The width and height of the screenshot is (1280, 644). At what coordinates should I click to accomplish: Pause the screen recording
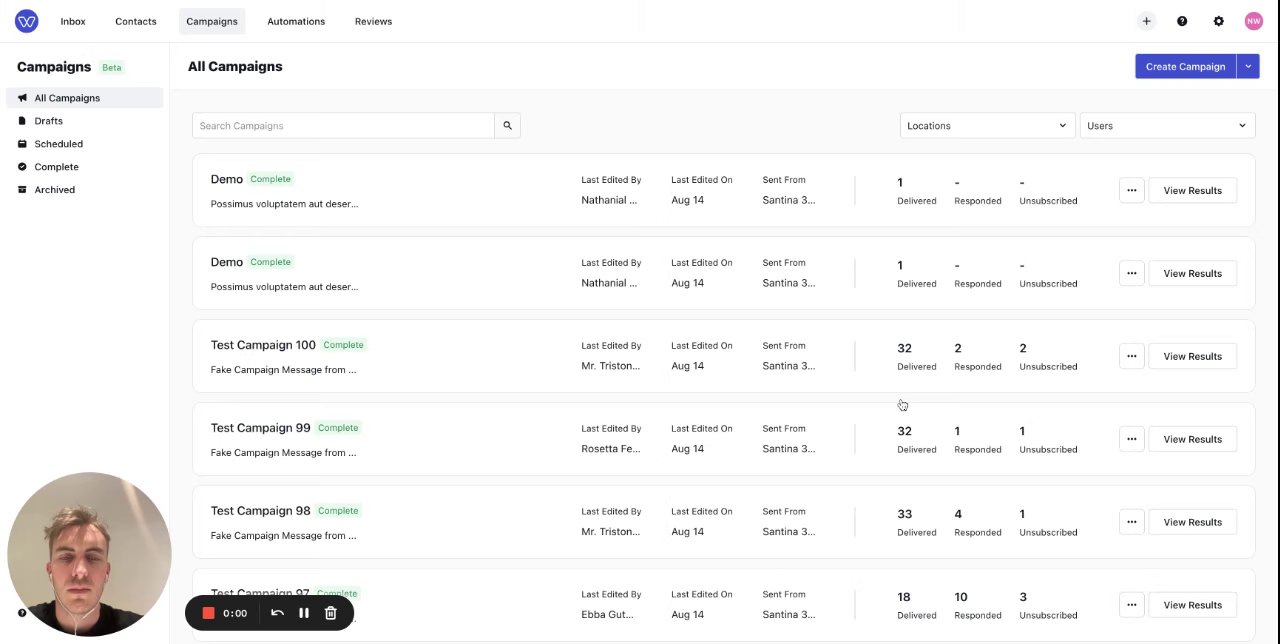[x=304, y=613]
